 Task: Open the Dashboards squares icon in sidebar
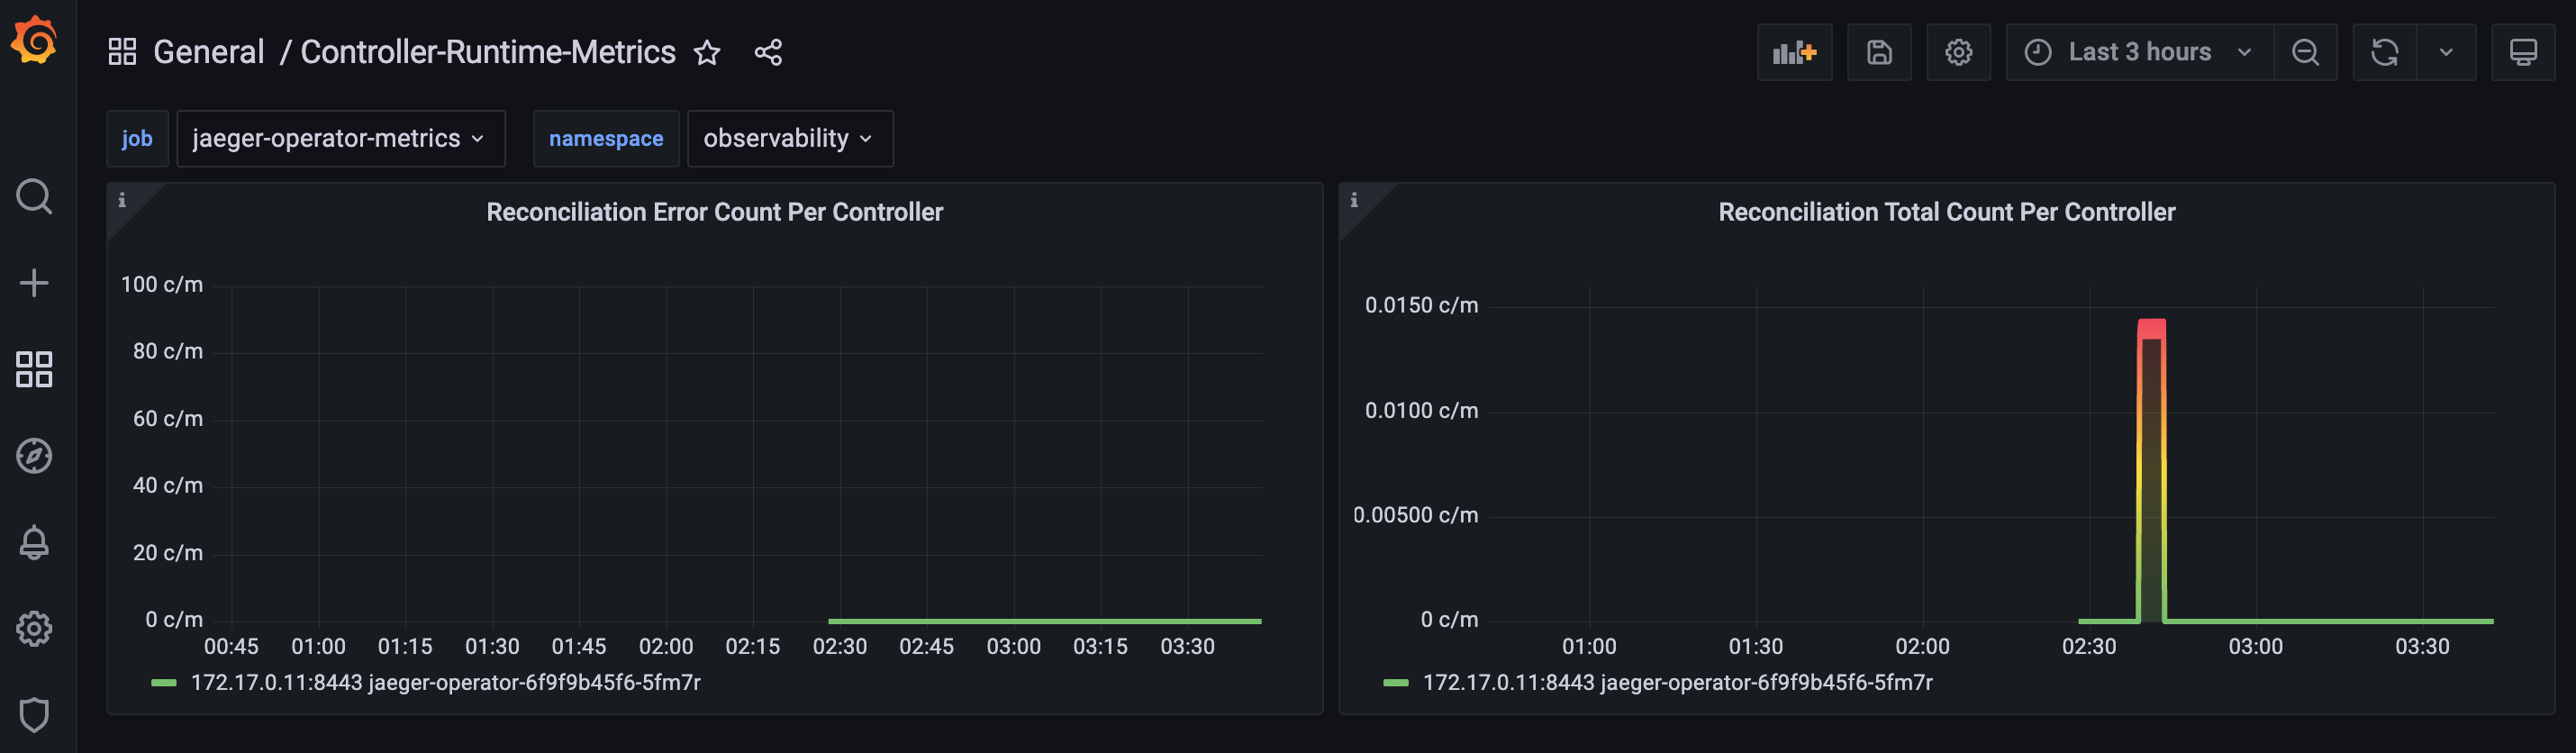click(34, 369)
